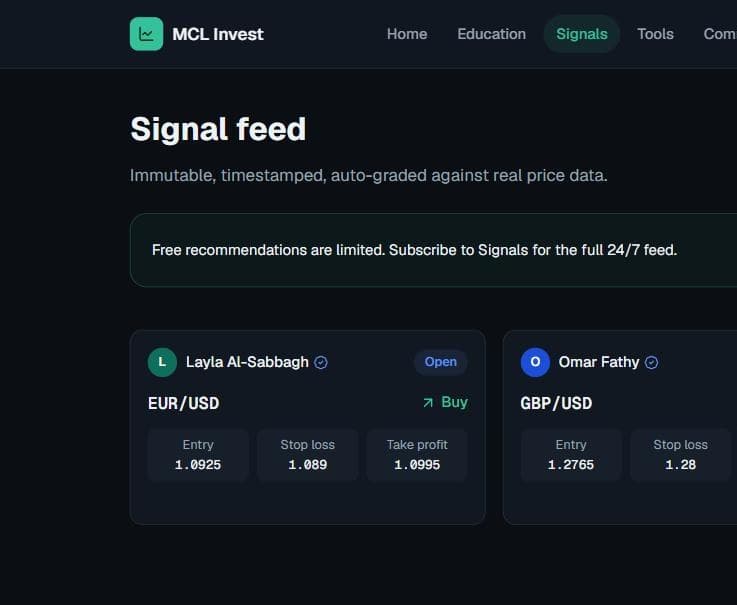Screen dimensions: 737x605
Task: Open Omar Fathy's profile name
Action: point(599,362)
